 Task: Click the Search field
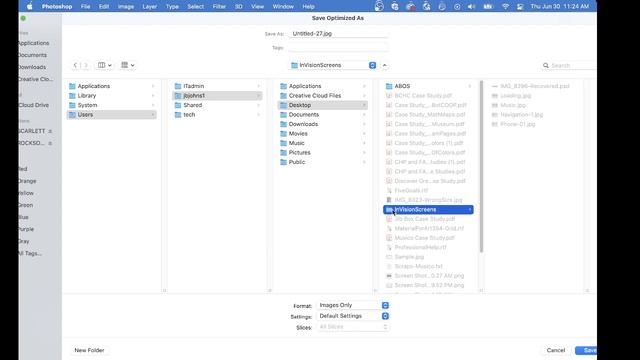[569, 65]
